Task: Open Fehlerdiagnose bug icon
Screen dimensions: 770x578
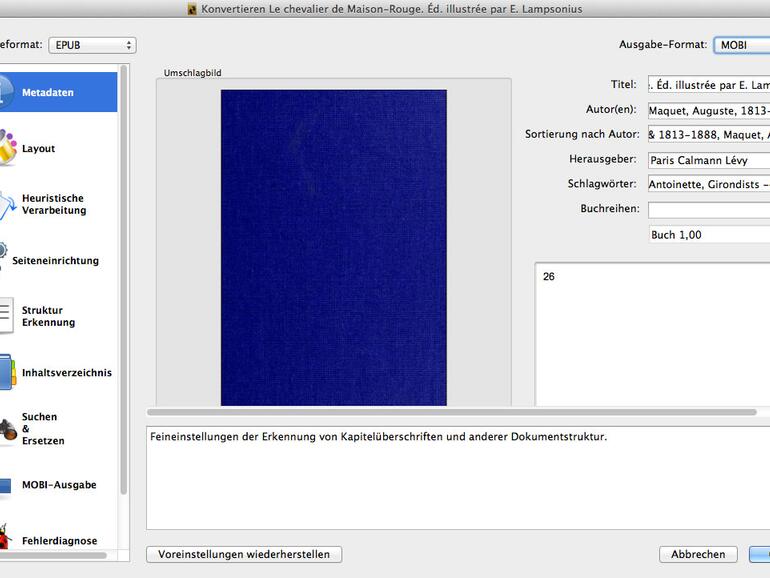Action: [6, 538]
